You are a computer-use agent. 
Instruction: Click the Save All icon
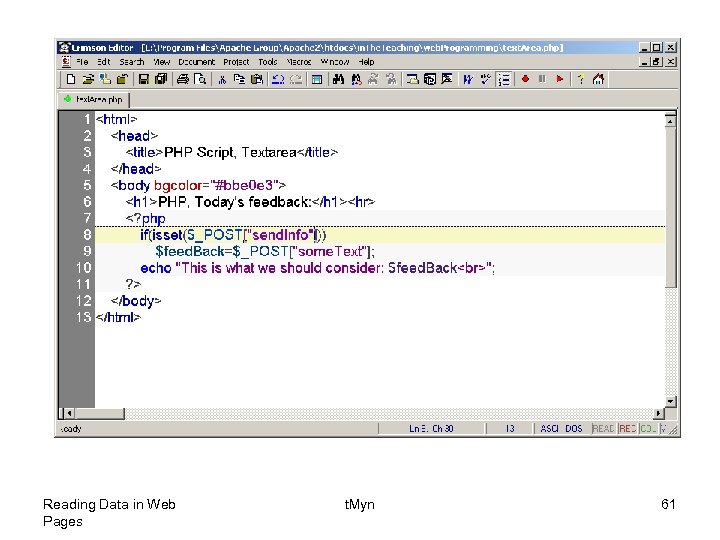(161, 79)
